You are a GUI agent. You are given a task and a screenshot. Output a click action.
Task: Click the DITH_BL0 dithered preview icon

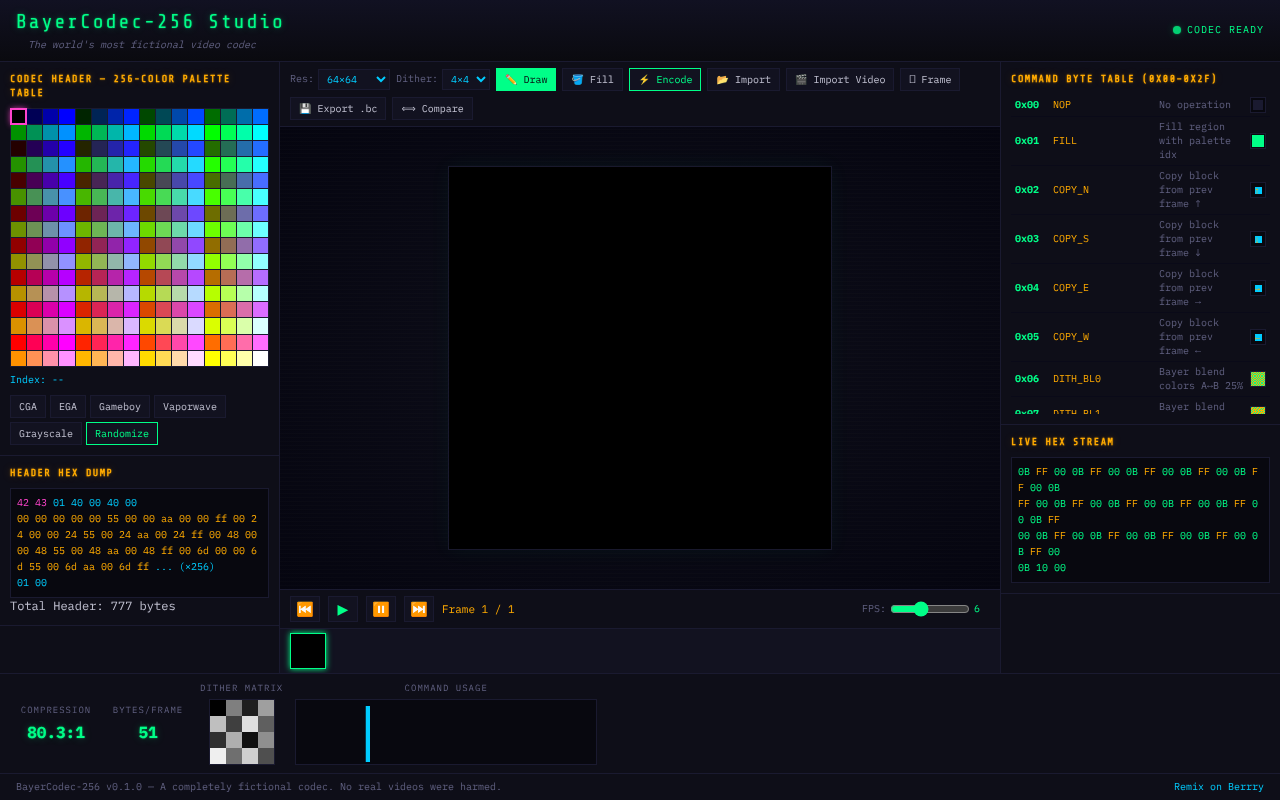click(x=1258, y=379)
